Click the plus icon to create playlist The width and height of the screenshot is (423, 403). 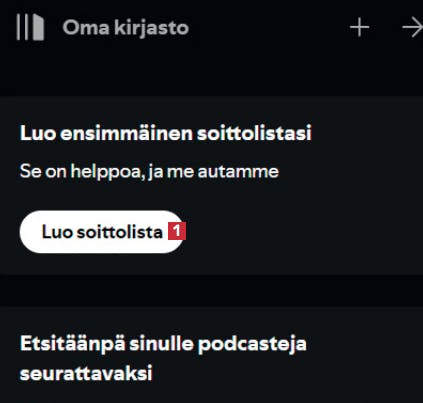point(360,27)
